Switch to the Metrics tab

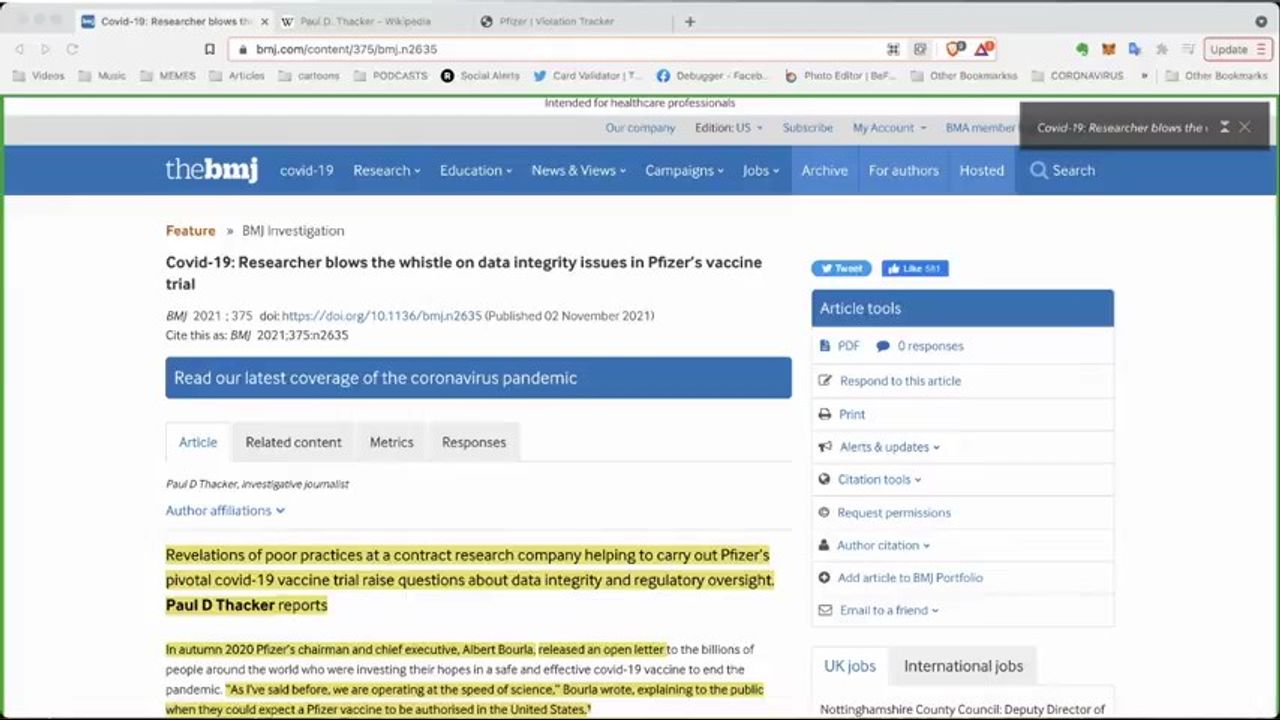click(x=391, y=442)
